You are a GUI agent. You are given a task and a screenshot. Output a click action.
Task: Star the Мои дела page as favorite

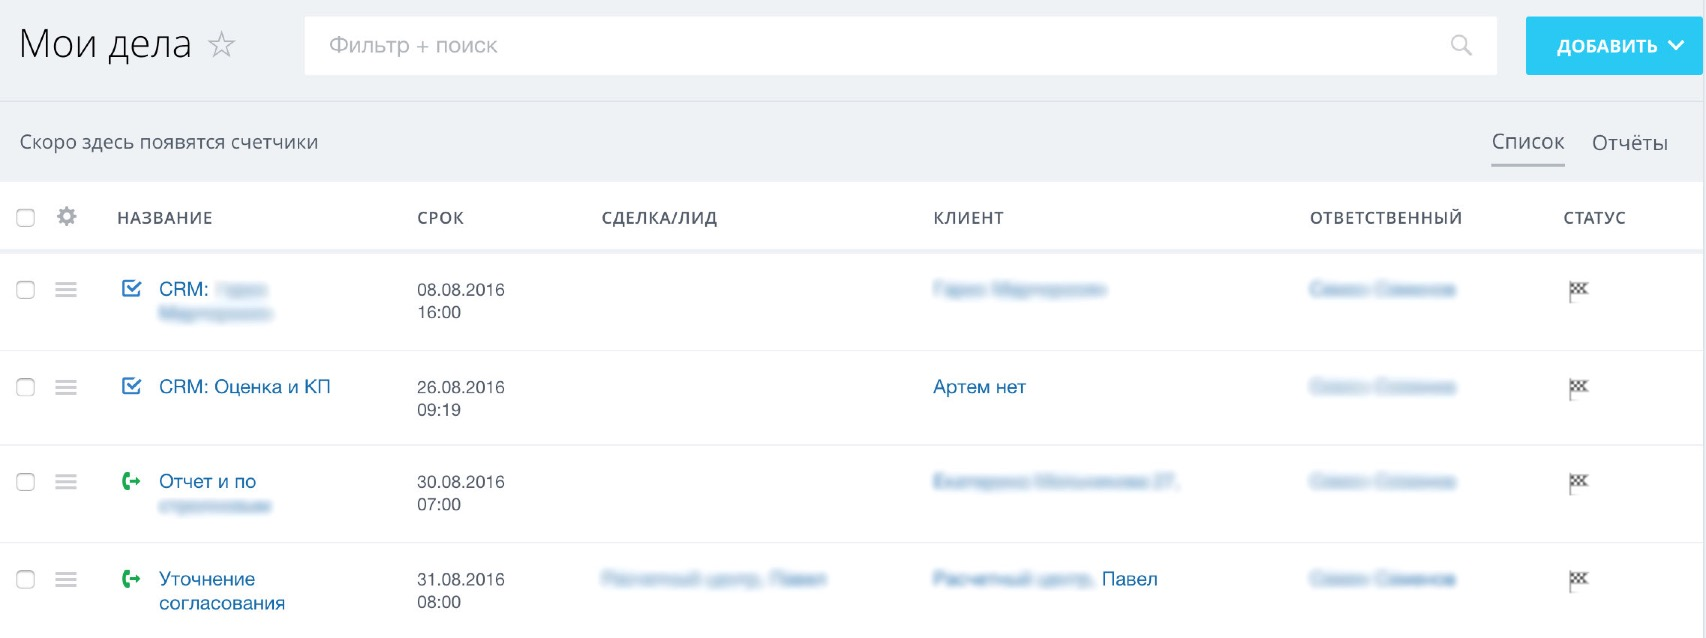(221, 45)
